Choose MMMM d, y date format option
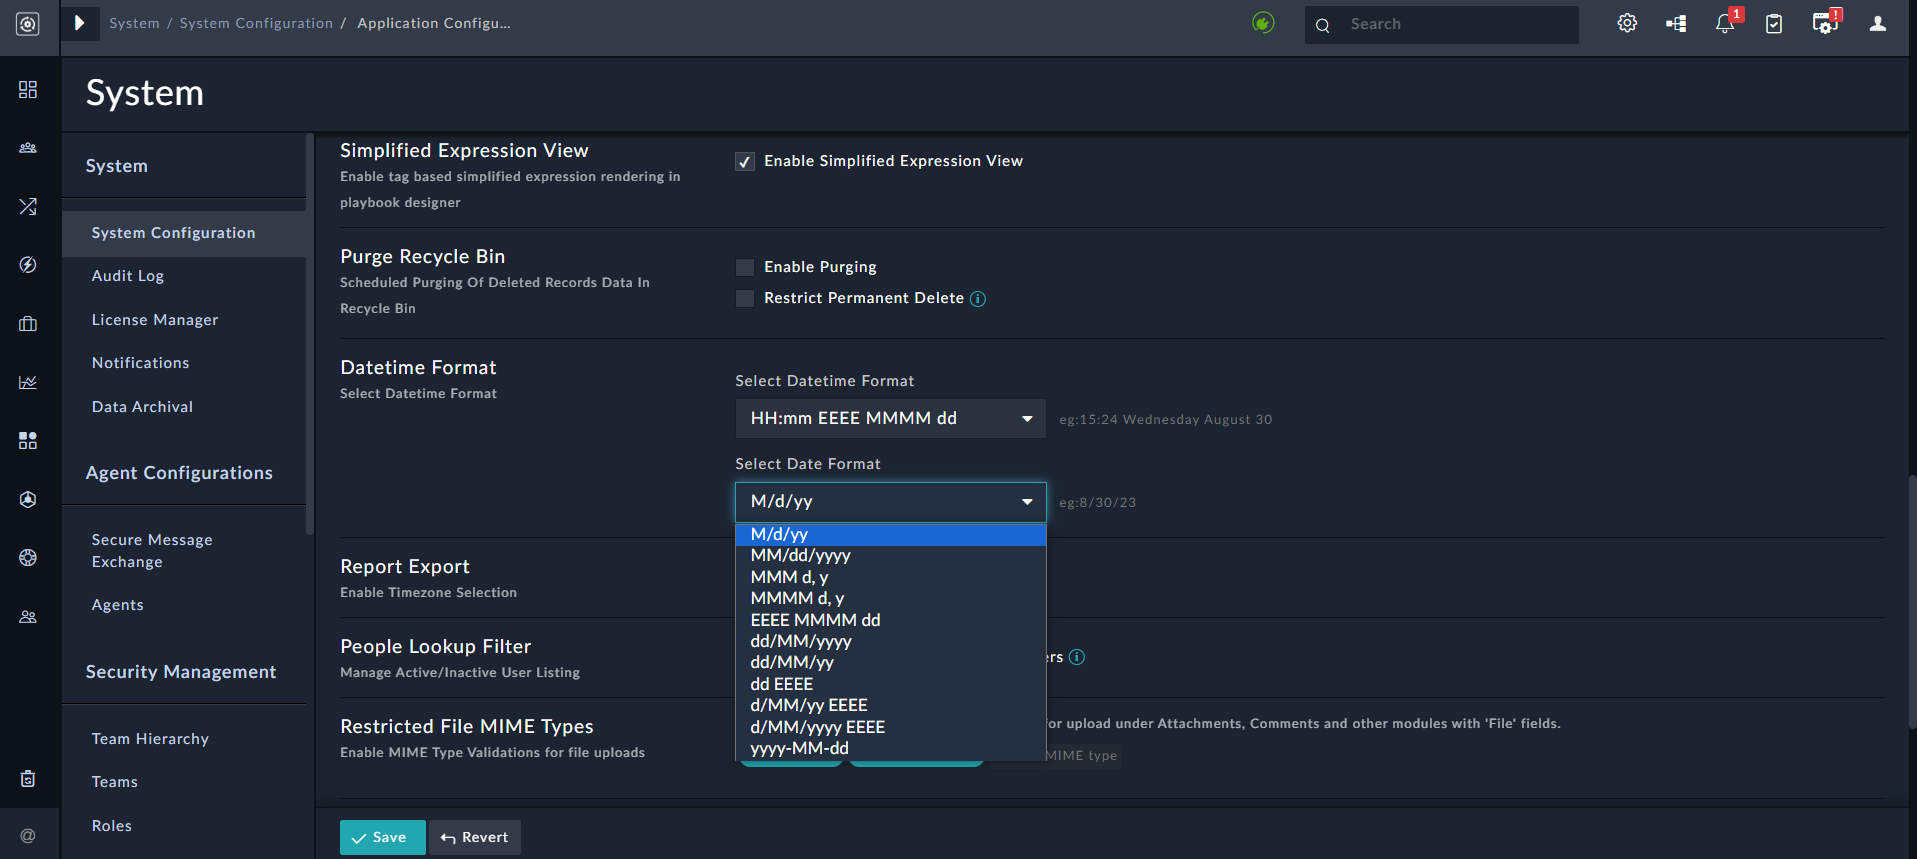Viewport: 1917px width, 859px height. tap(890, 599)
